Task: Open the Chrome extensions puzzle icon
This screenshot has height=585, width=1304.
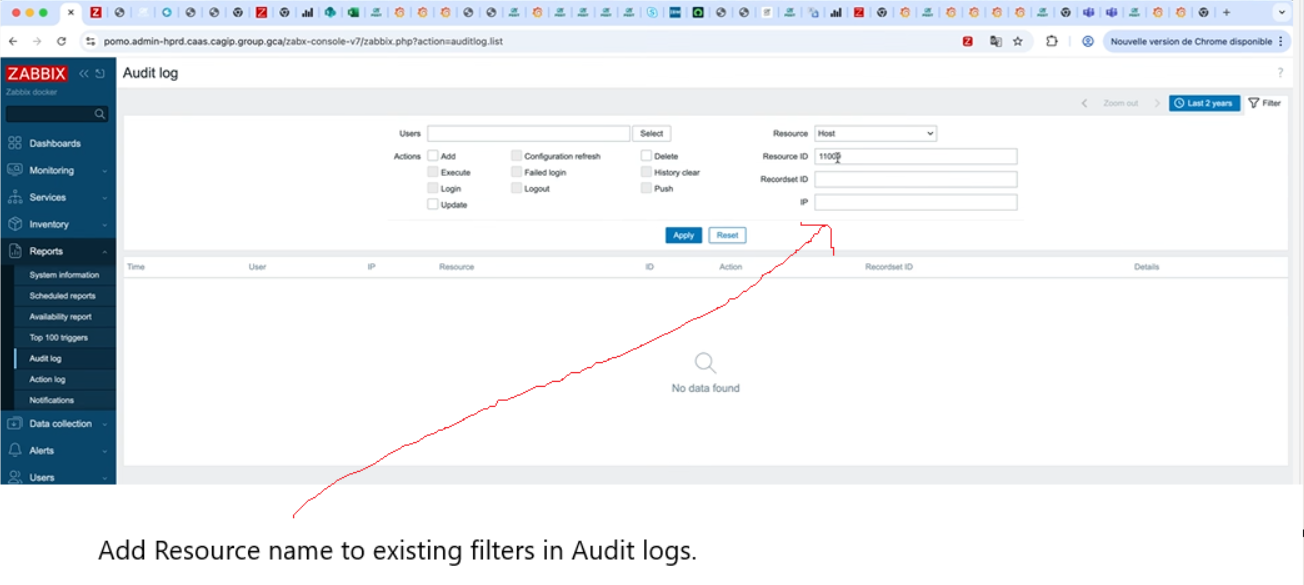Action: (x=1052, y=42)
